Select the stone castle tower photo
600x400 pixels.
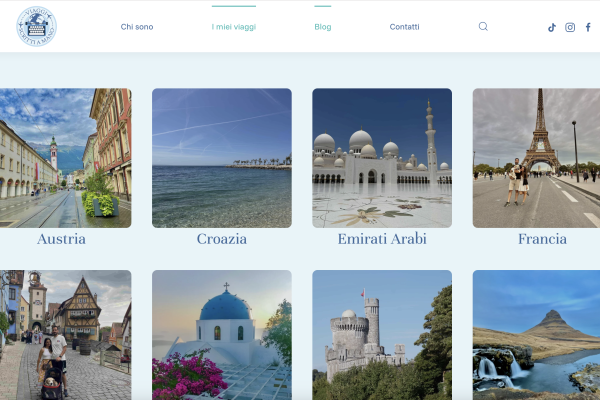(x=382, y=335)
